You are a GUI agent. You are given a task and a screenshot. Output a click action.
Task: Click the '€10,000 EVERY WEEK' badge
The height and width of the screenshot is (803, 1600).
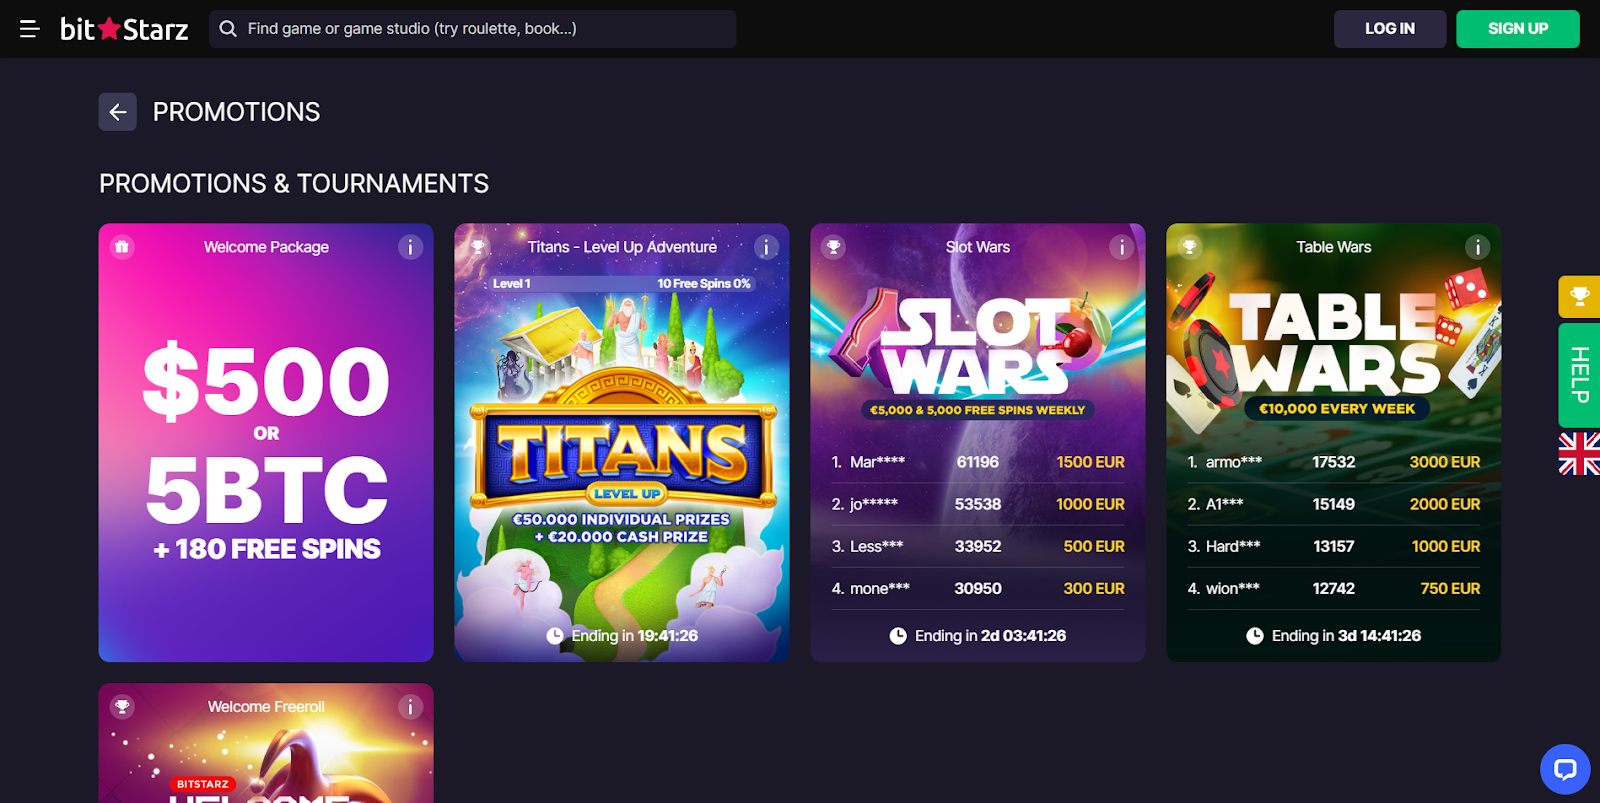click(1337, 408)
